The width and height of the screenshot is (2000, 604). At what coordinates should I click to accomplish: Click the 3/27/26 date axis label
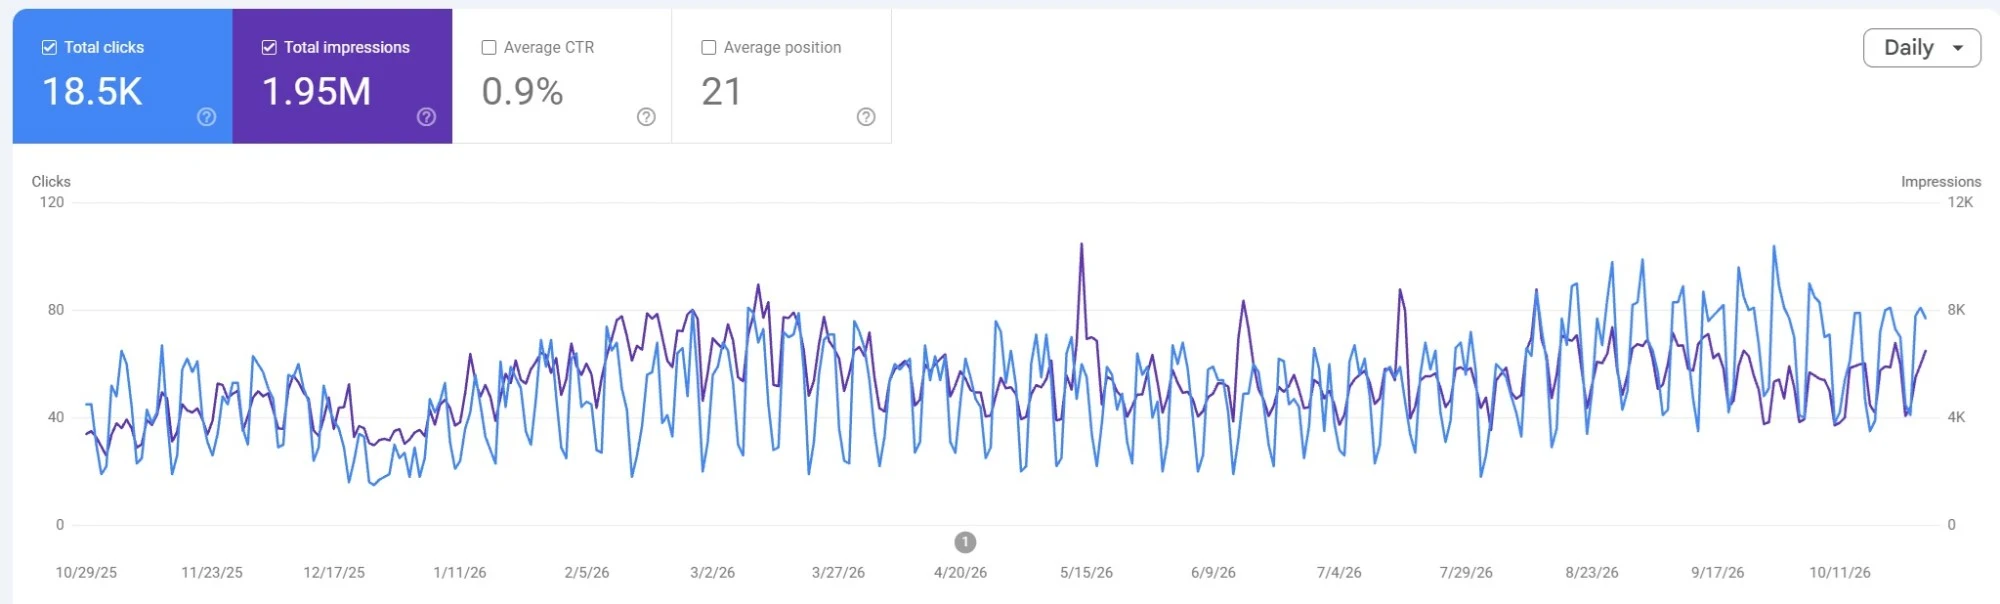tap(838, 573)
